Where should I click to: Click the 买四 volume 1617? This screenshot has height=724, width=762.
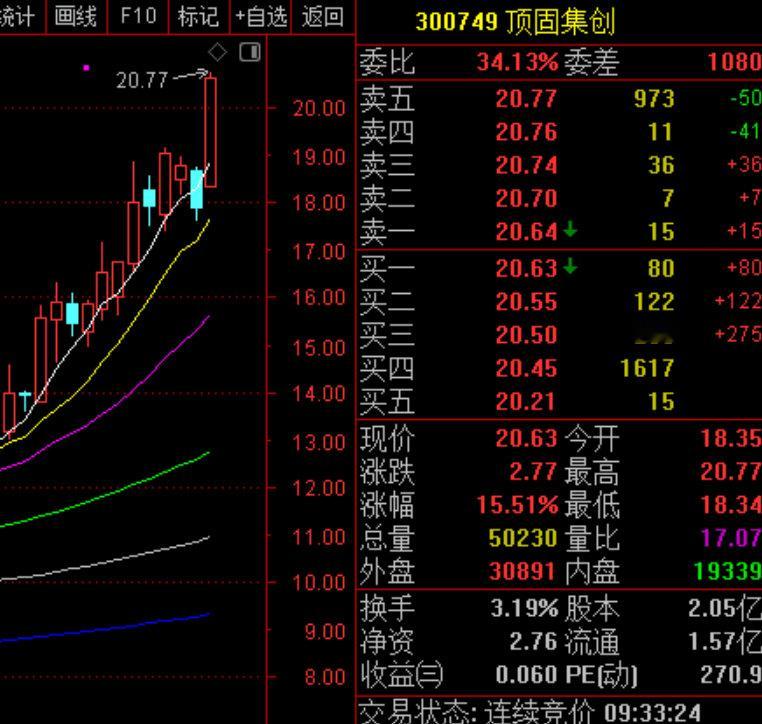(647, 368)
